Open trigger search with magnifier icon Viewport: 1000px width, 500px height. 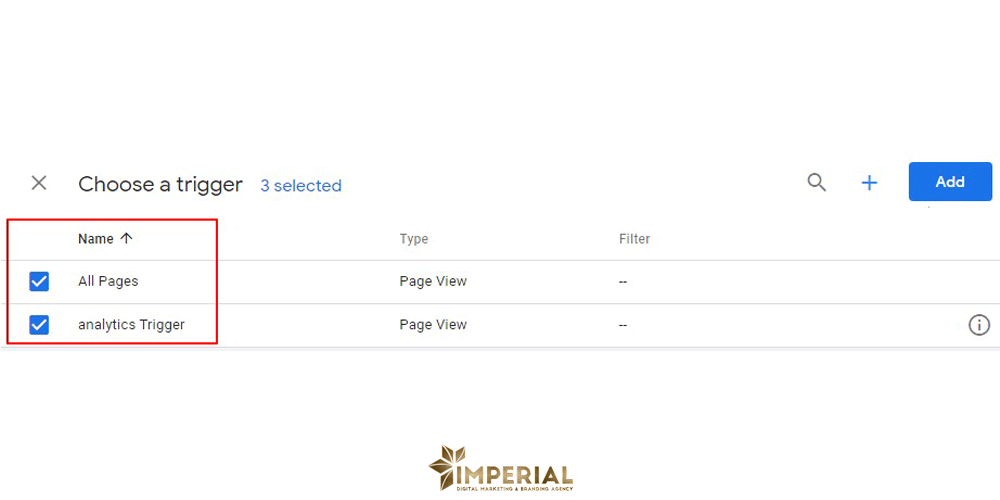pos(817,182)
